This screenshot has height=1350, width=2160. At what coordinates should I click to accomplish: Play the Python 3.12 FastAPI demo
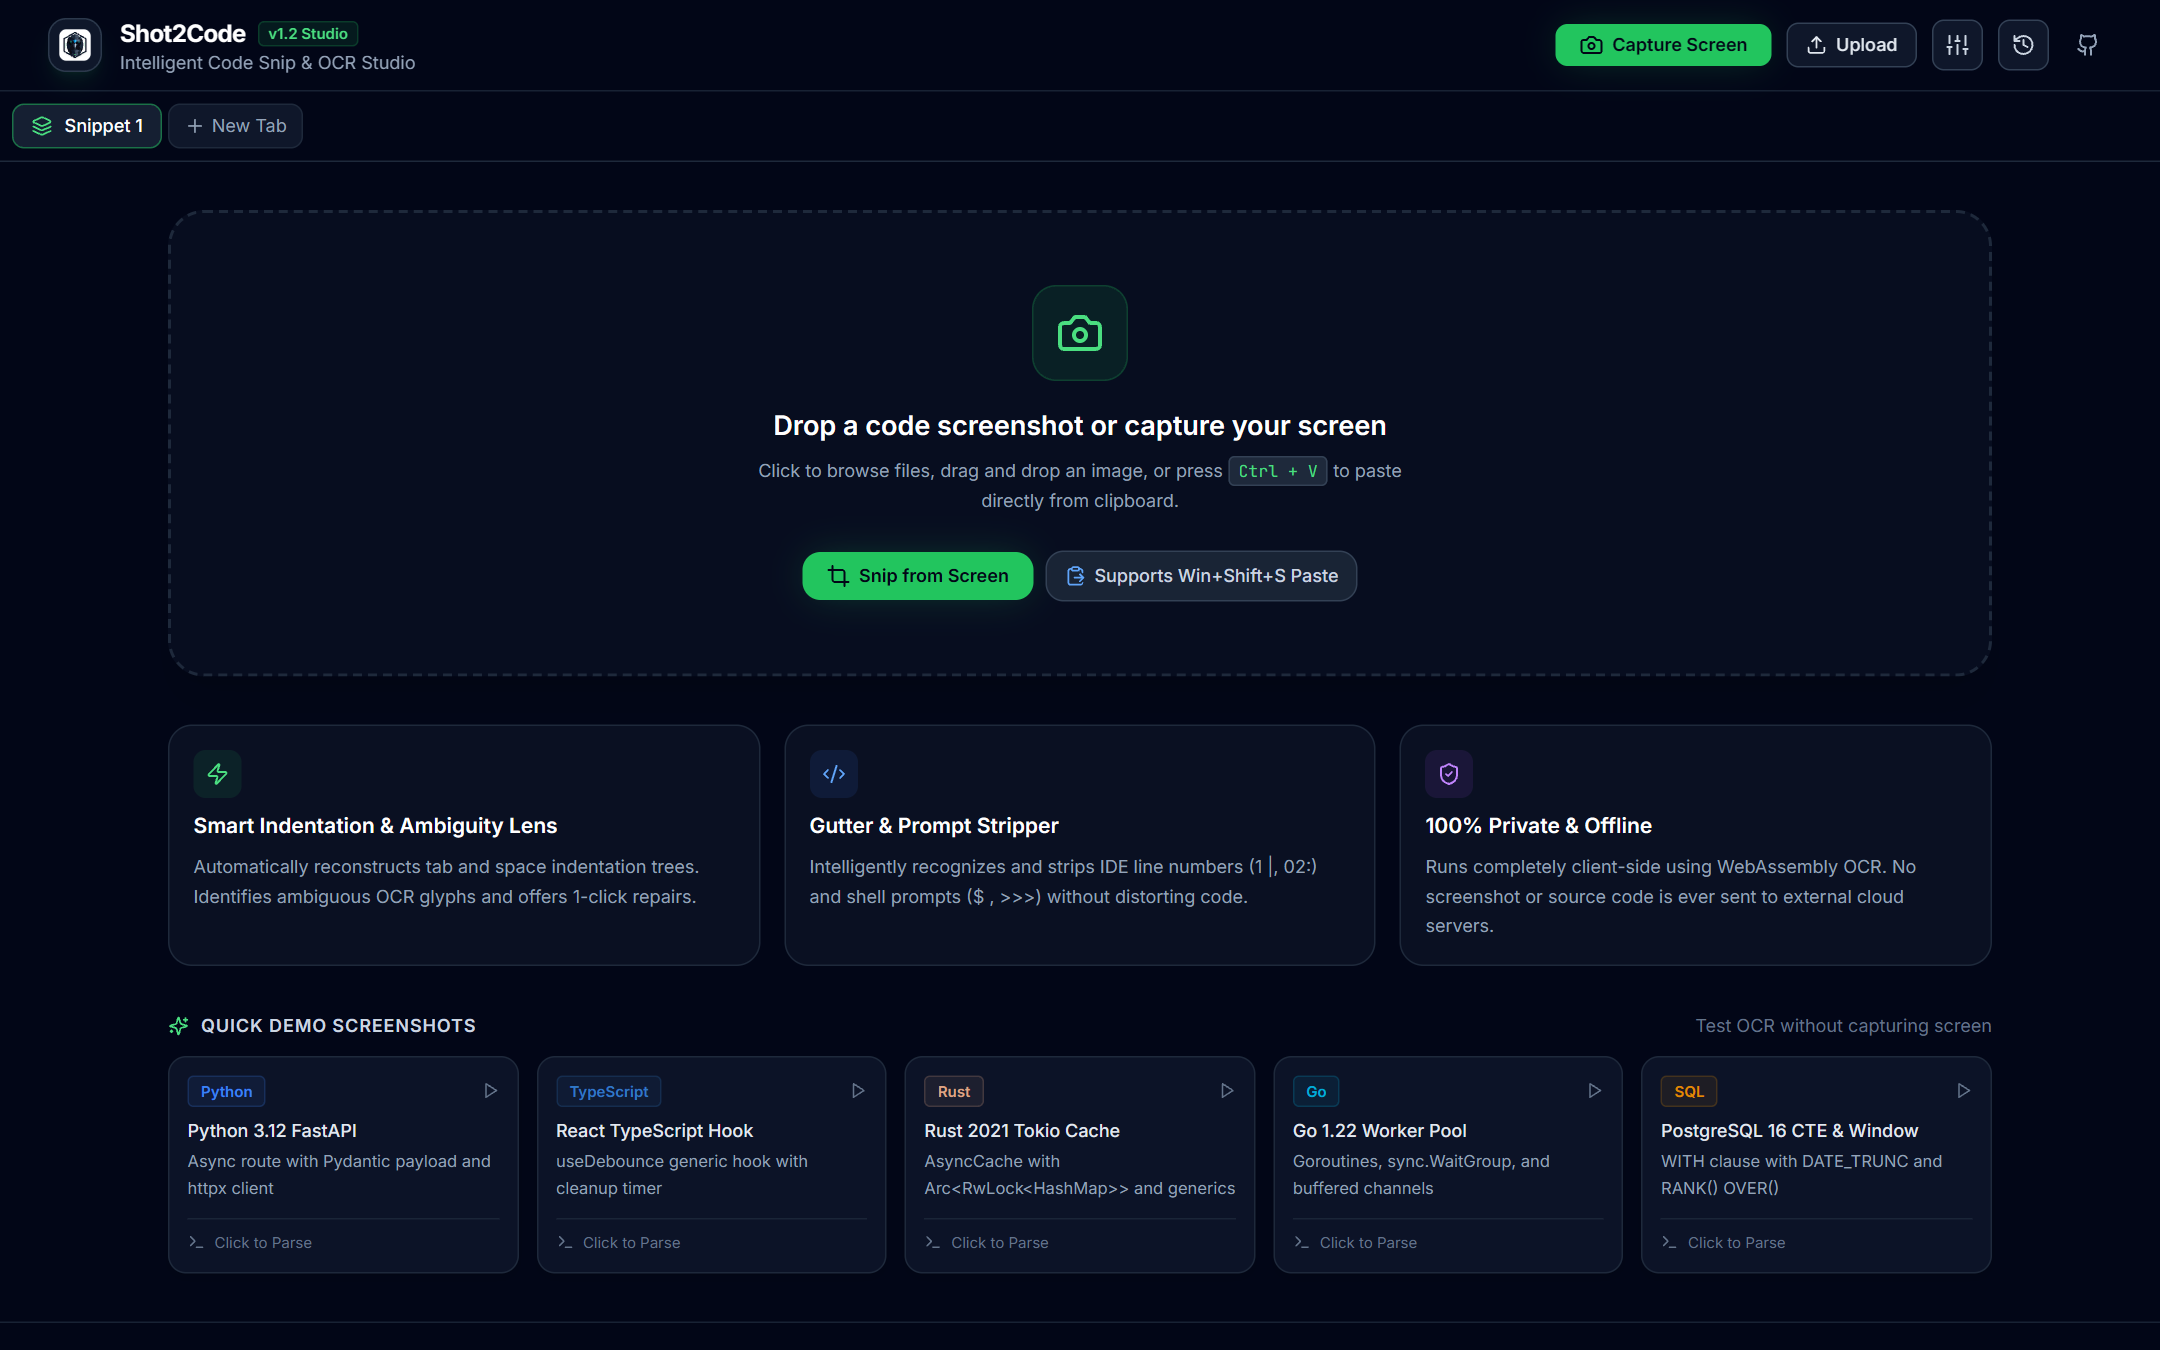click(x=490, y=1091)
